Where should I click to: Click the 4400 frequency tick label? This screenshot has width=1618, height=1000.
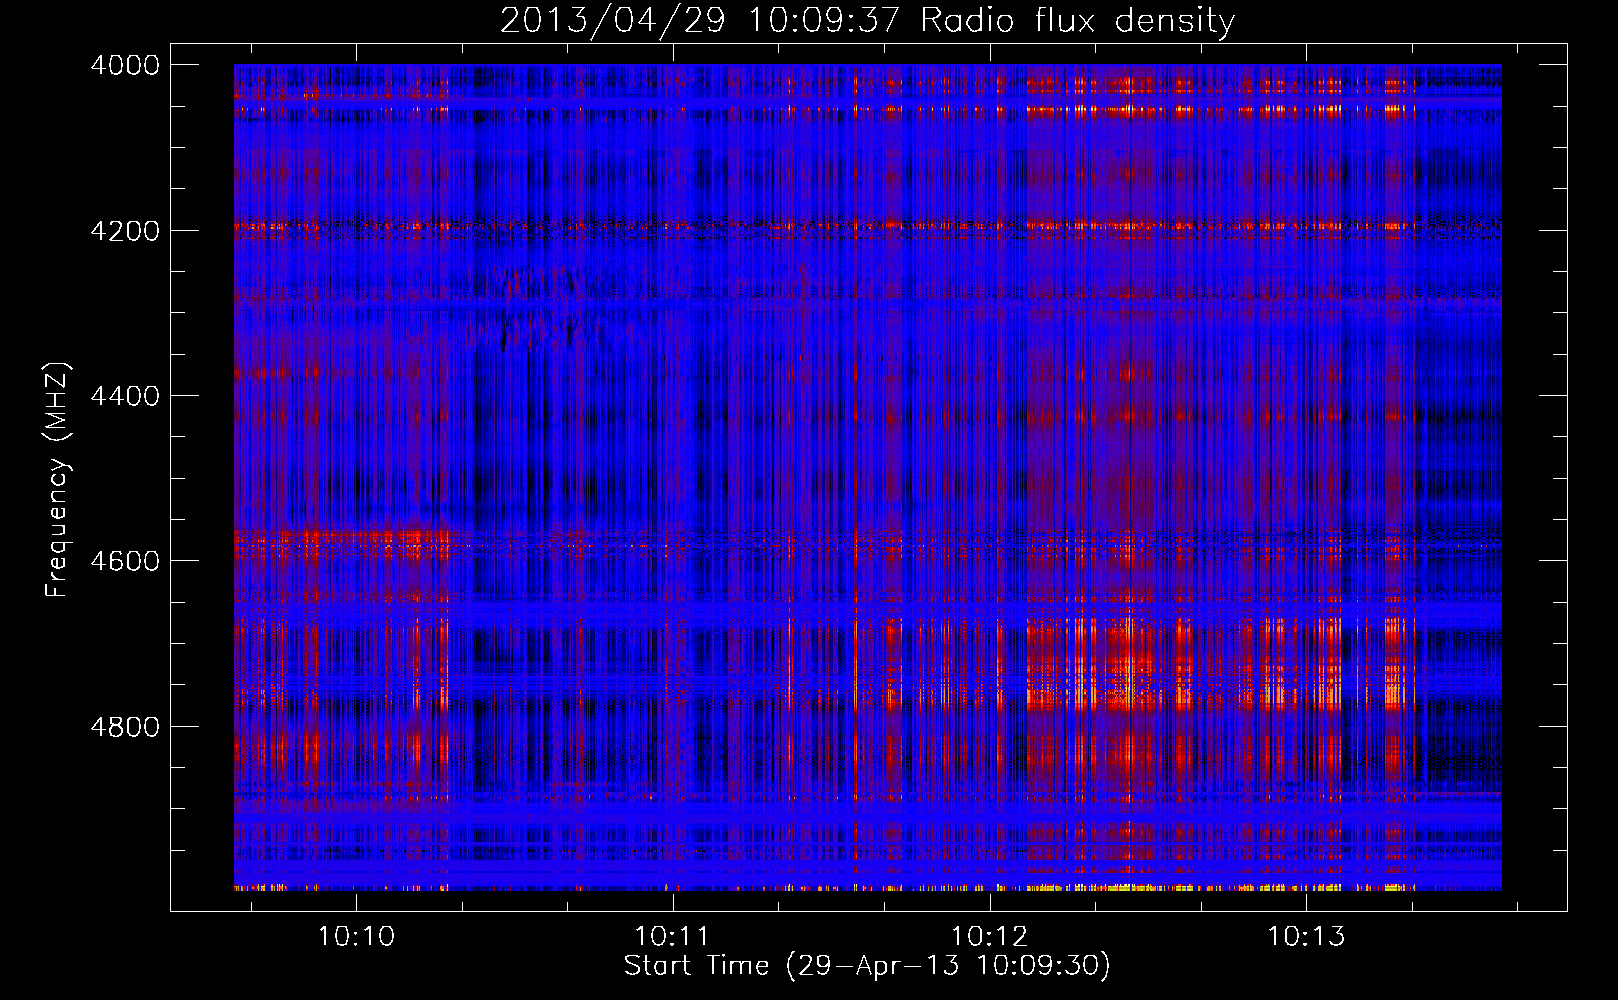(x=125, y=396)
